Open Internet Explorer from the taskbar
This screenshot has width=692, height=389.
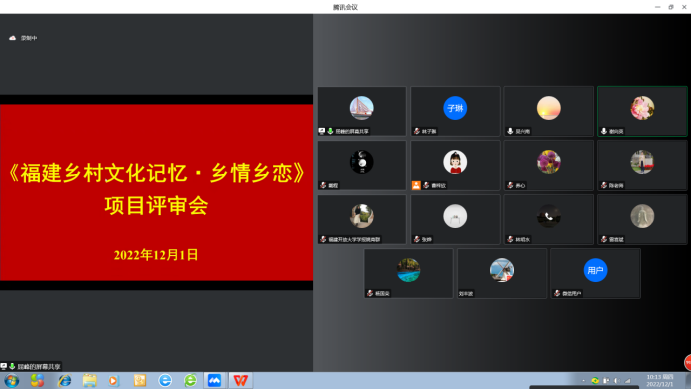(x=64, y=381)
